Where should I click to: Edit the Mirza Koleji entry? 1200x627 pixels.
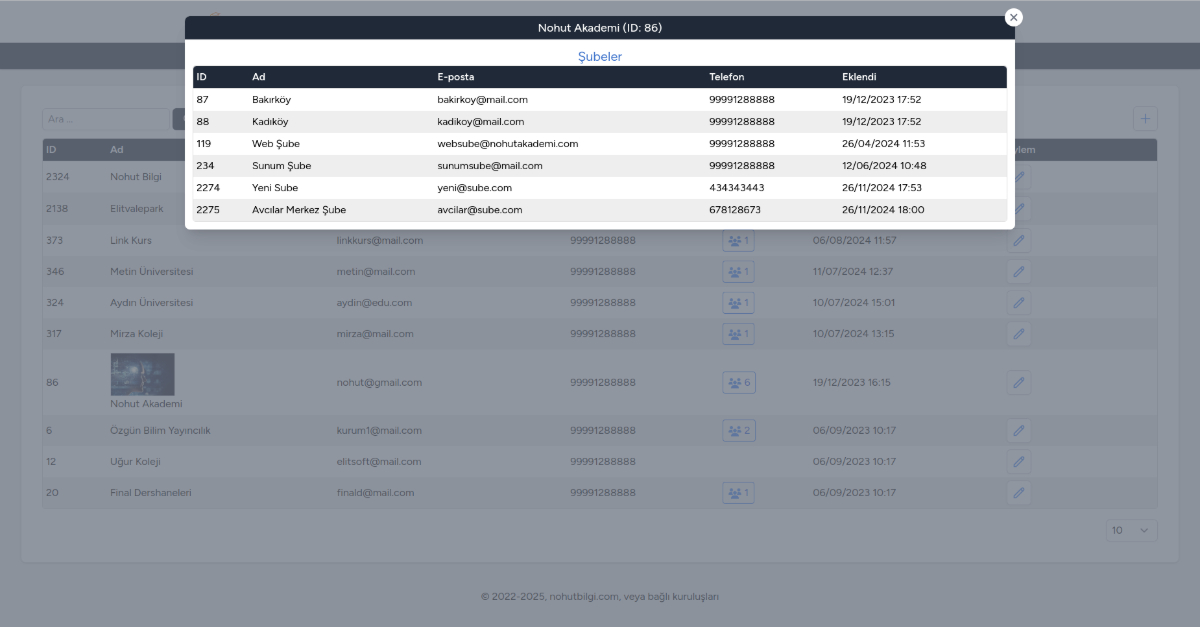(x=1018, y=333)
